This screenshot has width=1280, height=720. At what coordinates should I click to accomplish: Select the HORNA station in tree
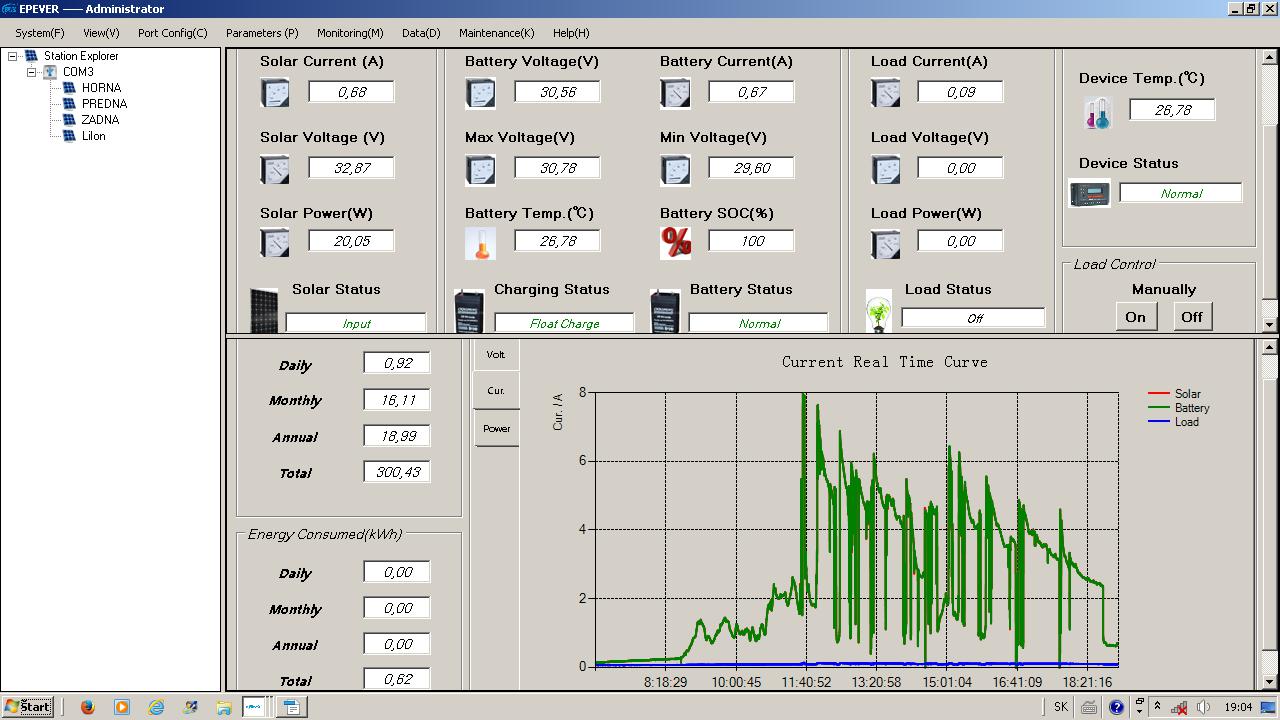101,88
